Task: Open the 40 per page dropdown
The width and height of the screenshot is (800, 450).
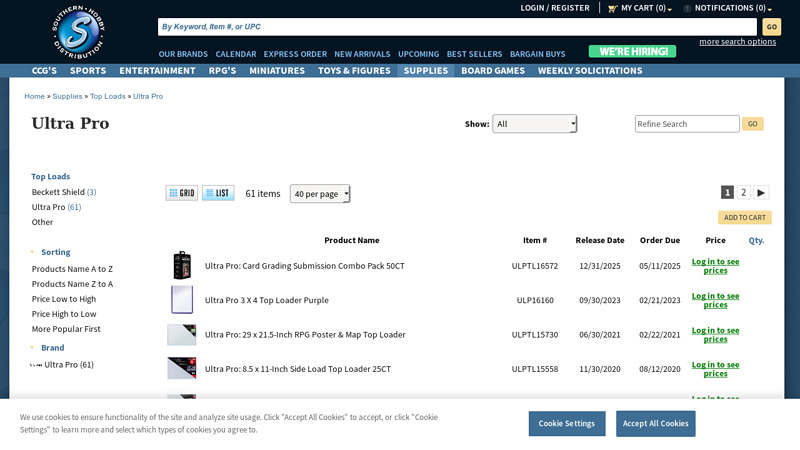Action: point(320,194)
